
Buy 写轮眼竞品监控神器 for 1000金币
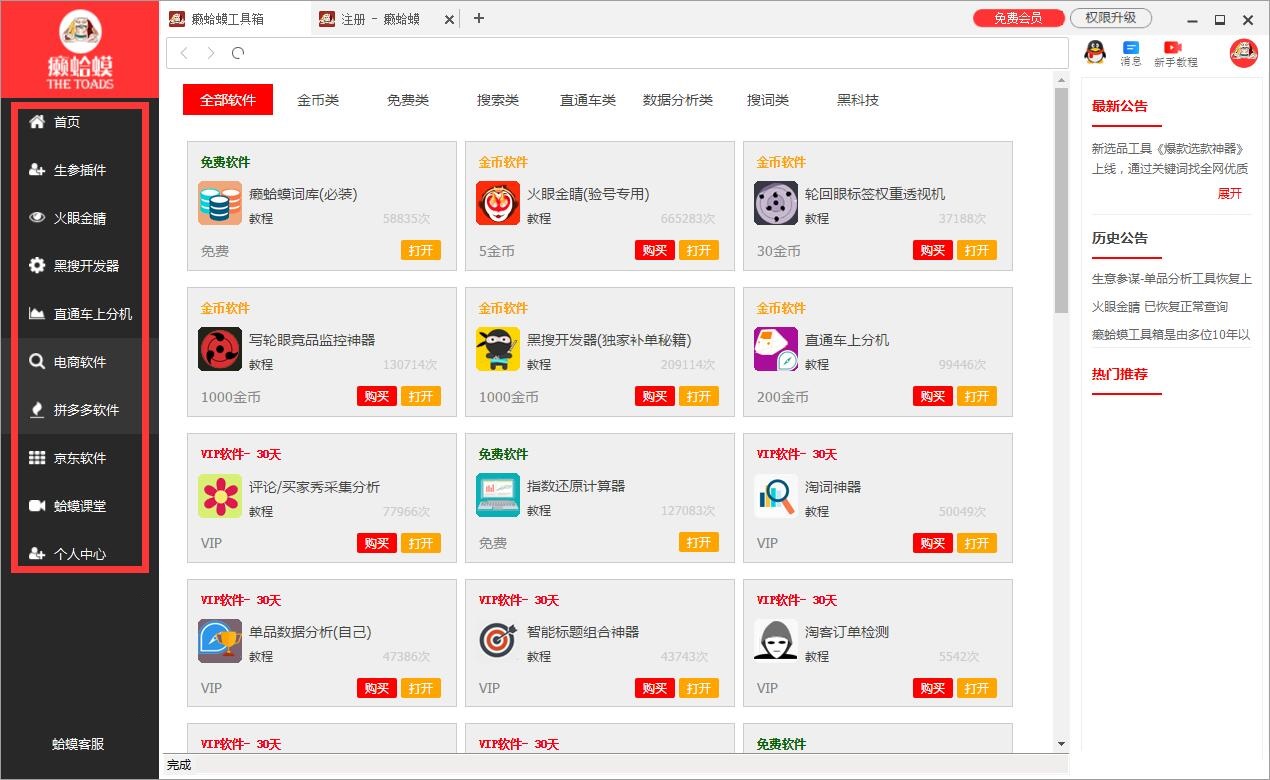[x=377, y=397]
